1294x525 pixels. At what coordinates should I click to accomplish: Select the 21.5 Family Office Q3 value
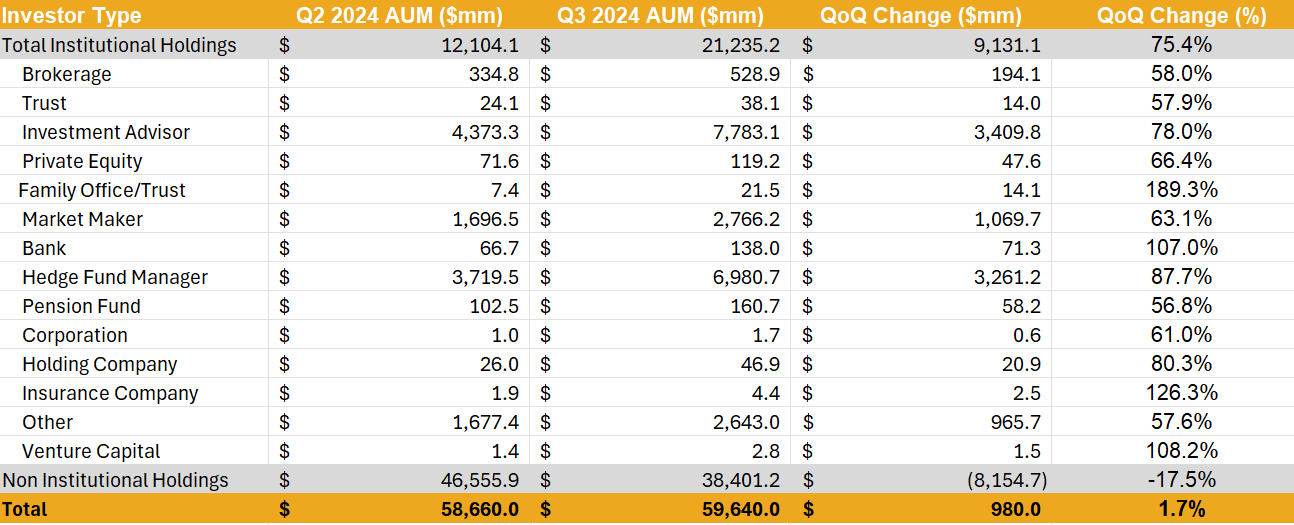tap(762, 190)
